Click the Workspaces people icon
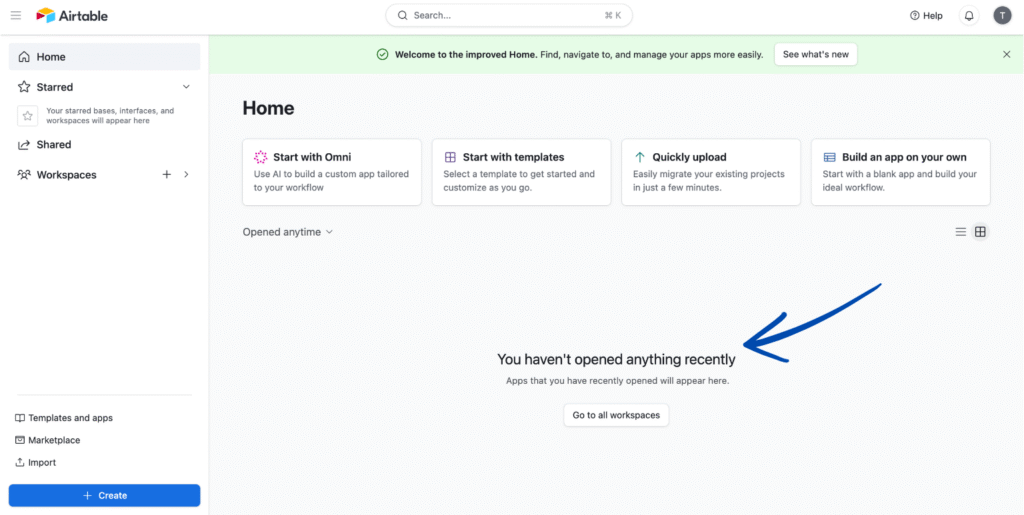The image size is (1024, 515). pyautogui.click(x=24, y=175)
